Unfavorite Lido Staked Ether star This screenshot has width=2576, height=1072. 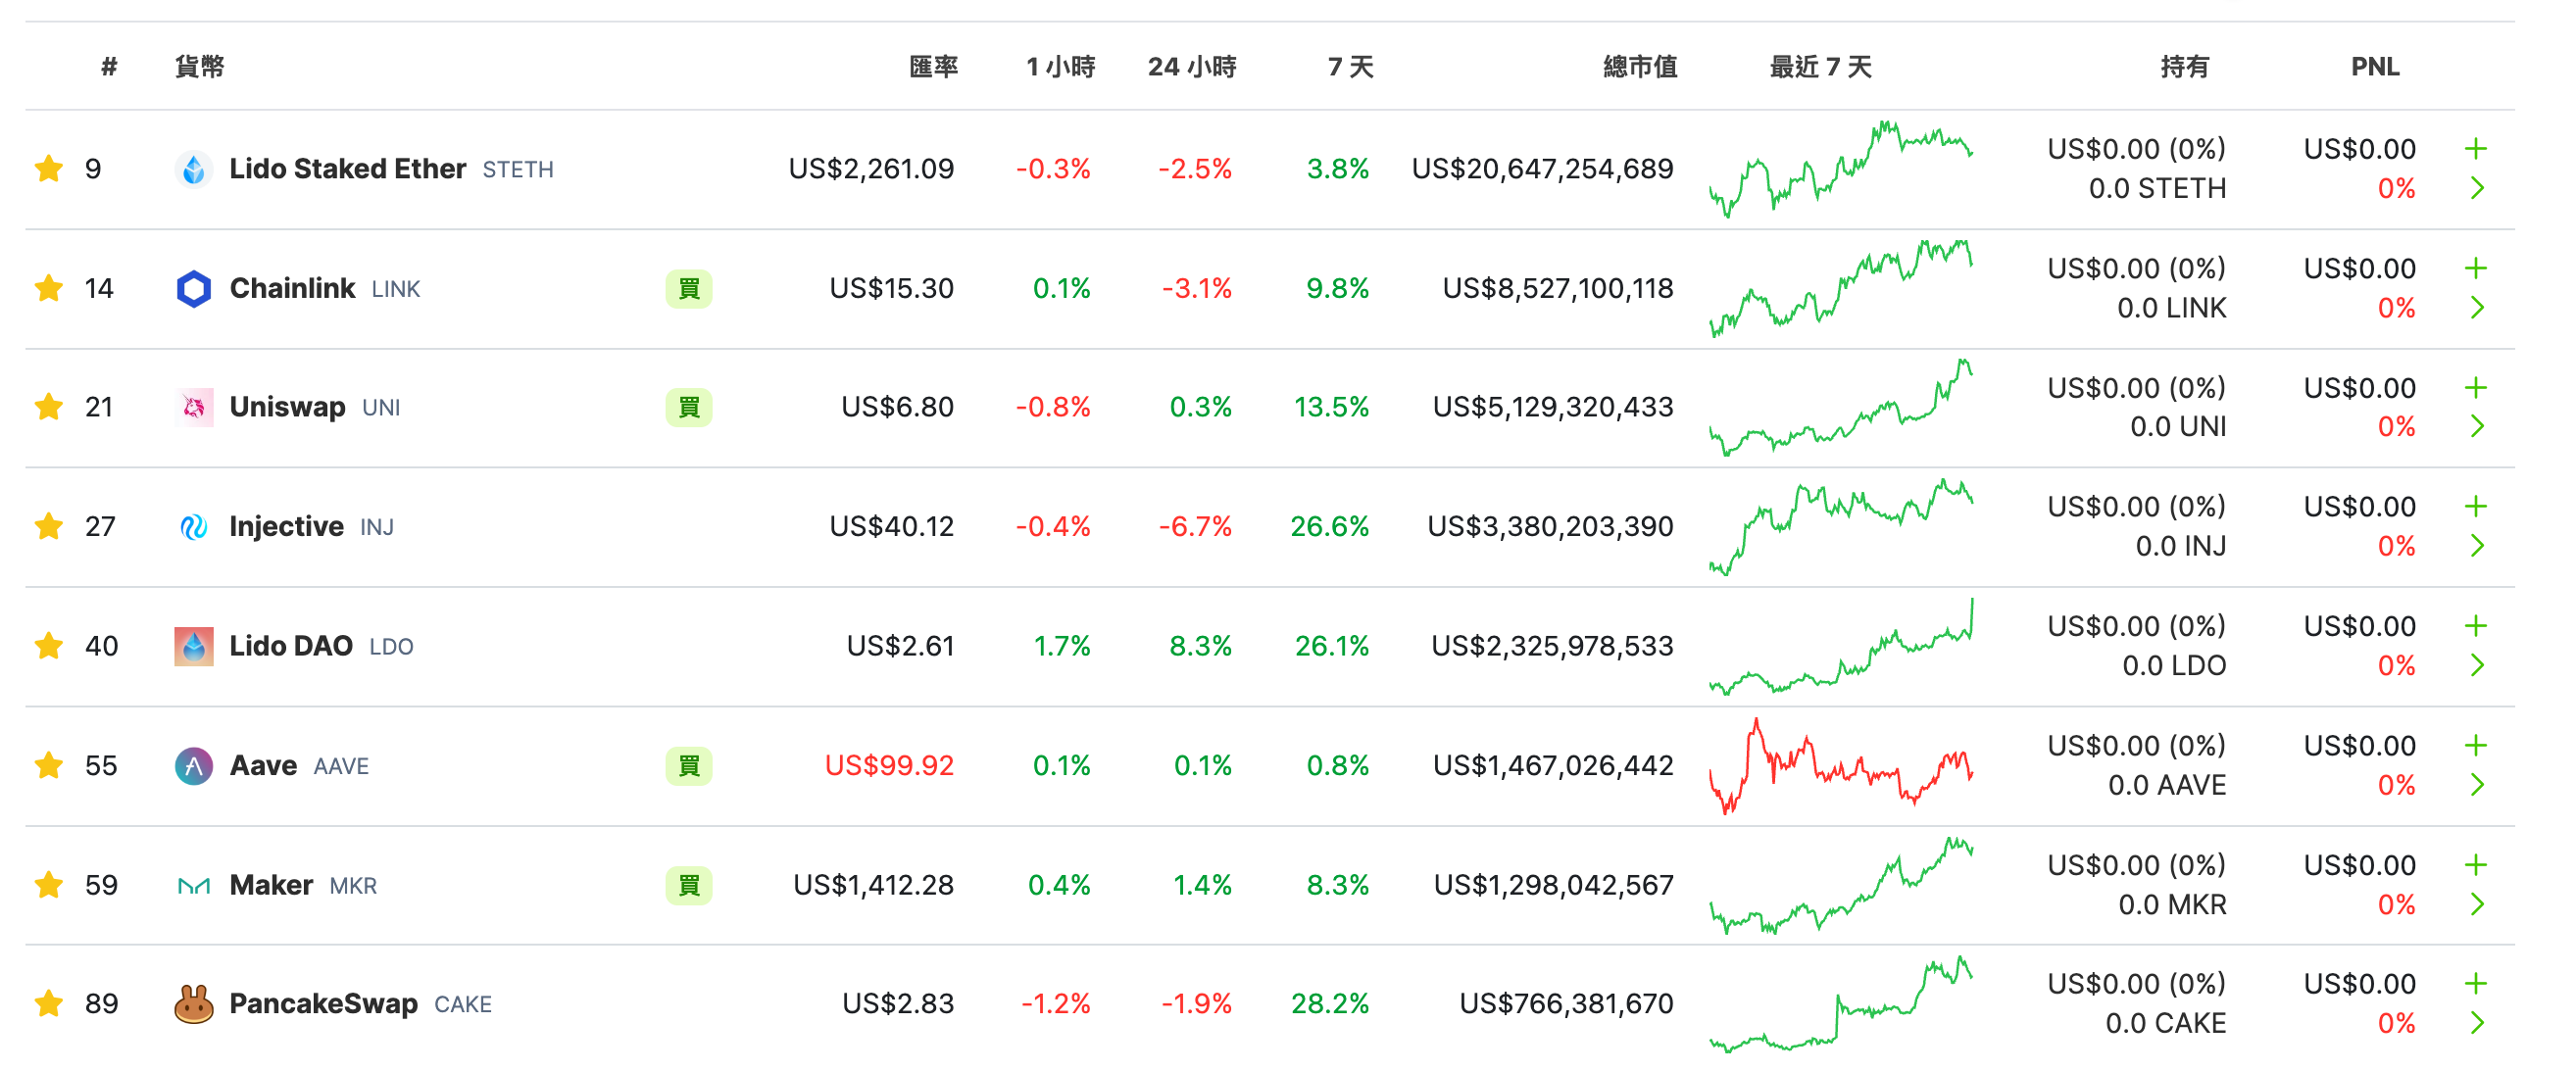(x=48, y=169)
